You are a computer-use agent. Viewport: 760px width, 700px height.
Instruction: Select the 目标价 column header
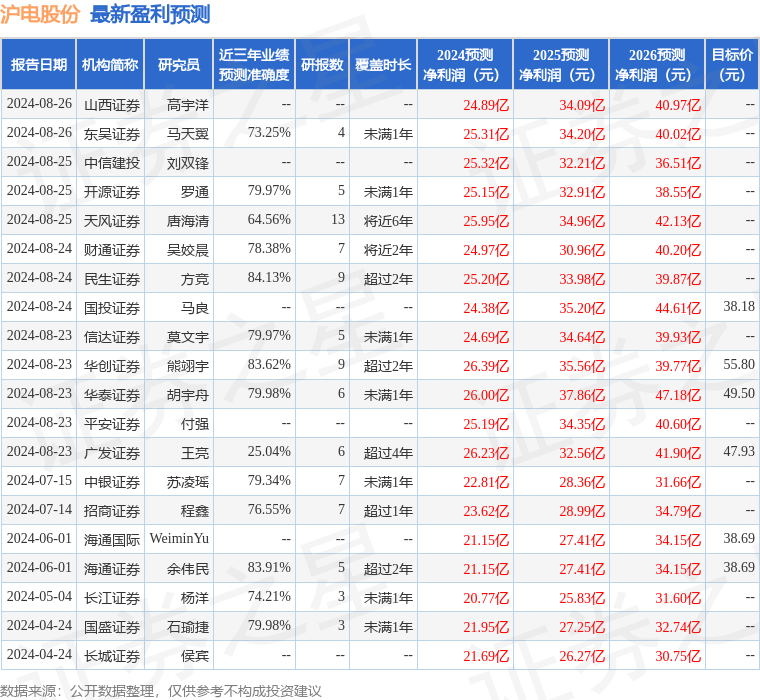pyautogui.click(x=732, y=64)
